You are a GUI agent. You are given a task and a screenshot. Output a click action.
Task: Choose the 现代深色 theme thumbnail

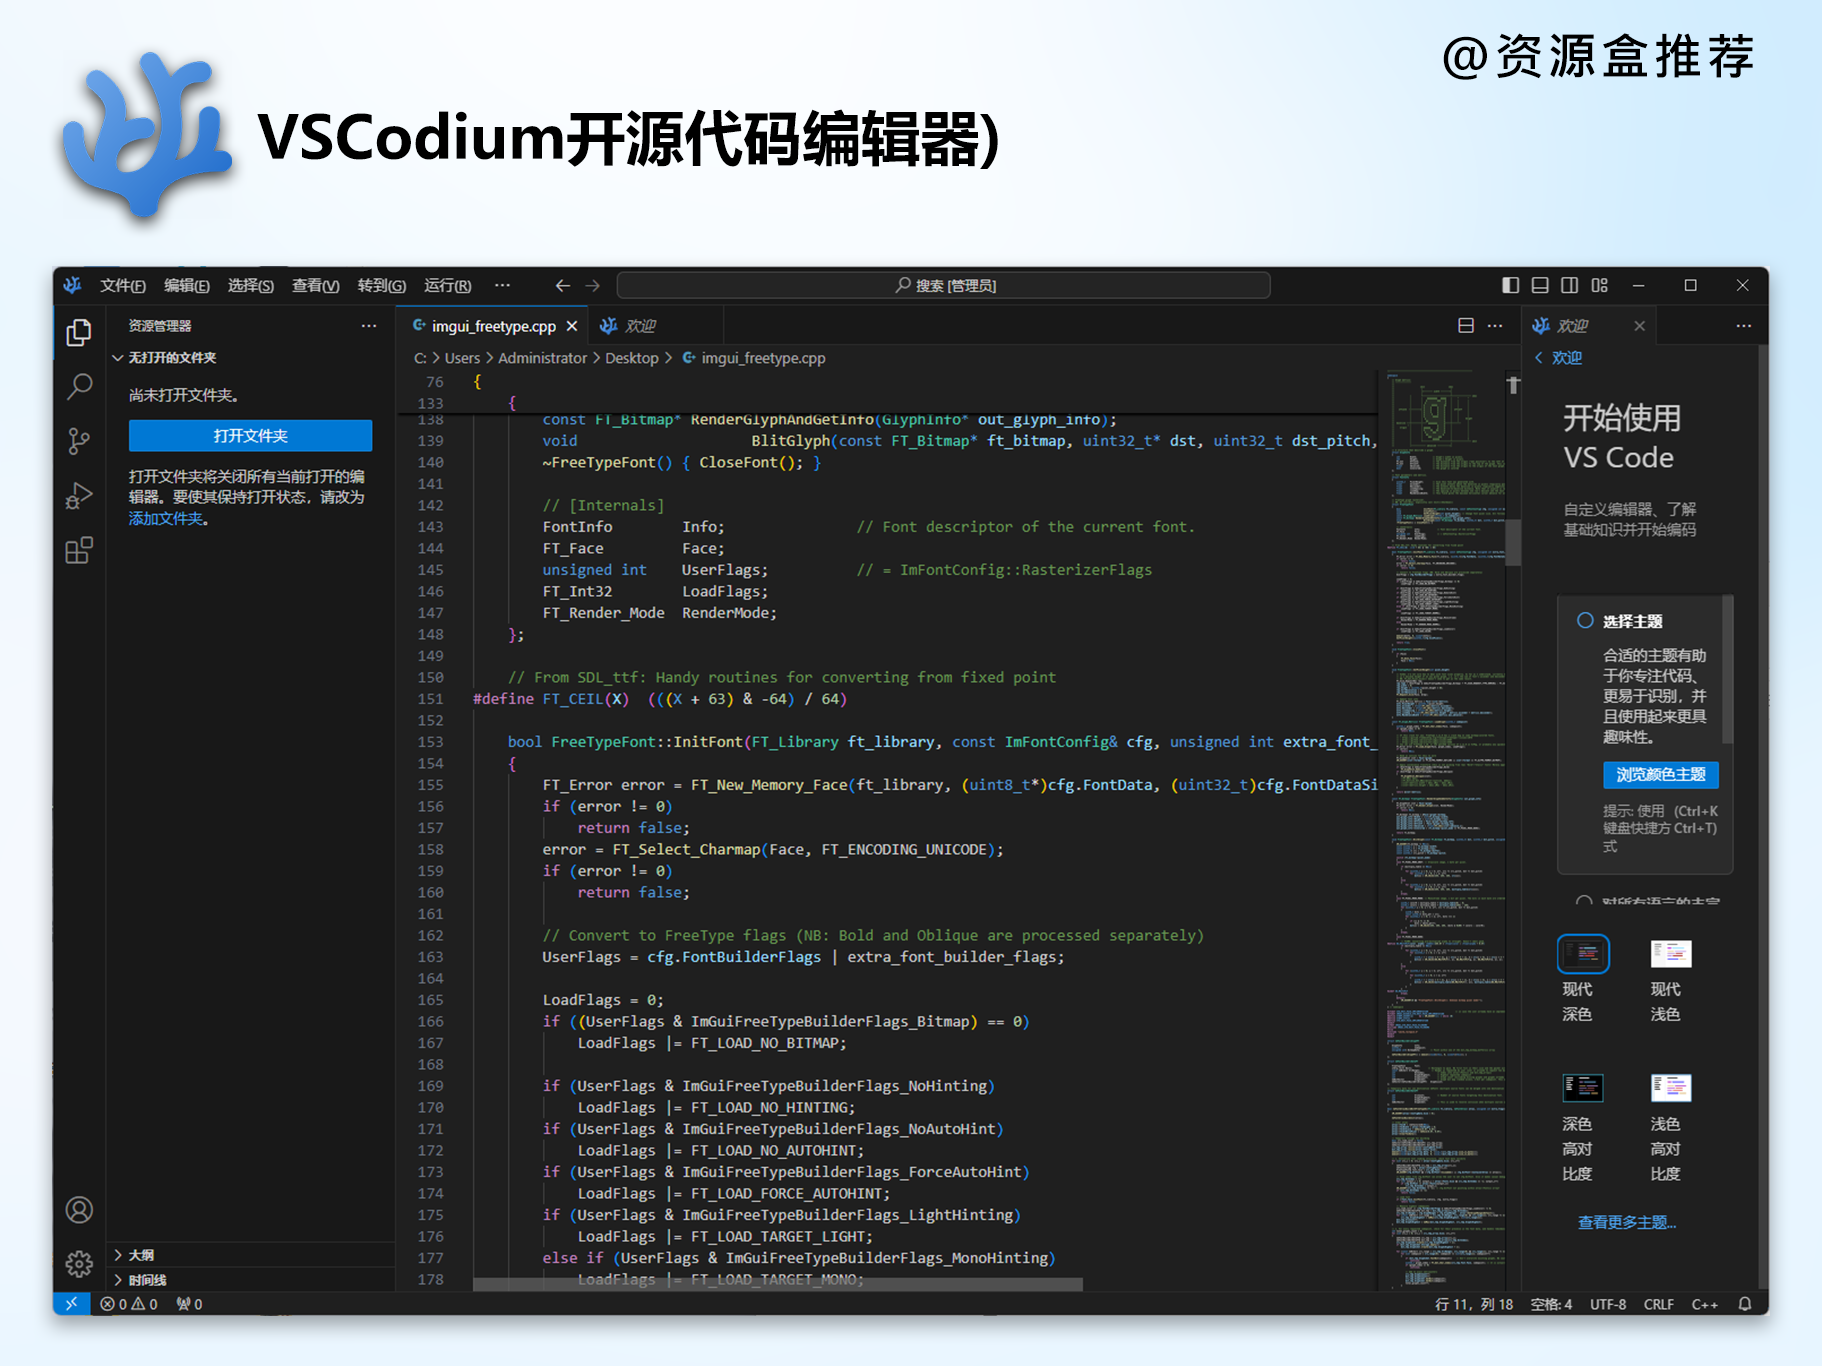click(x=1582, y=954)
